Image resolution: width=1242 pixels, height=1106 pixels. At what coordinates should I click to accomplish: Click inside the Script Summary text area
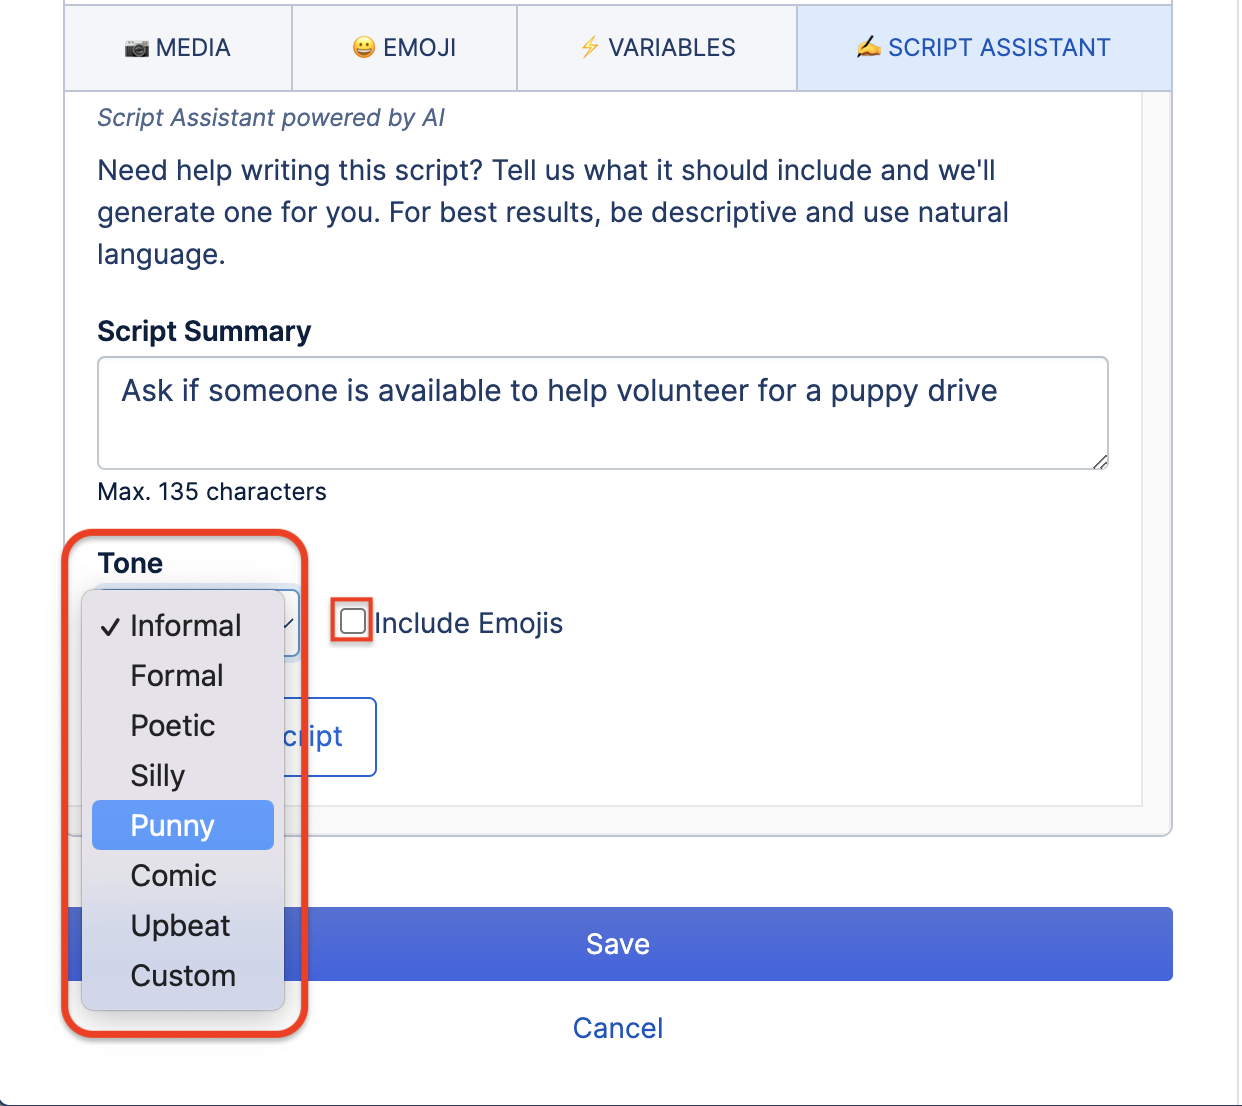[x=600, y=412]
